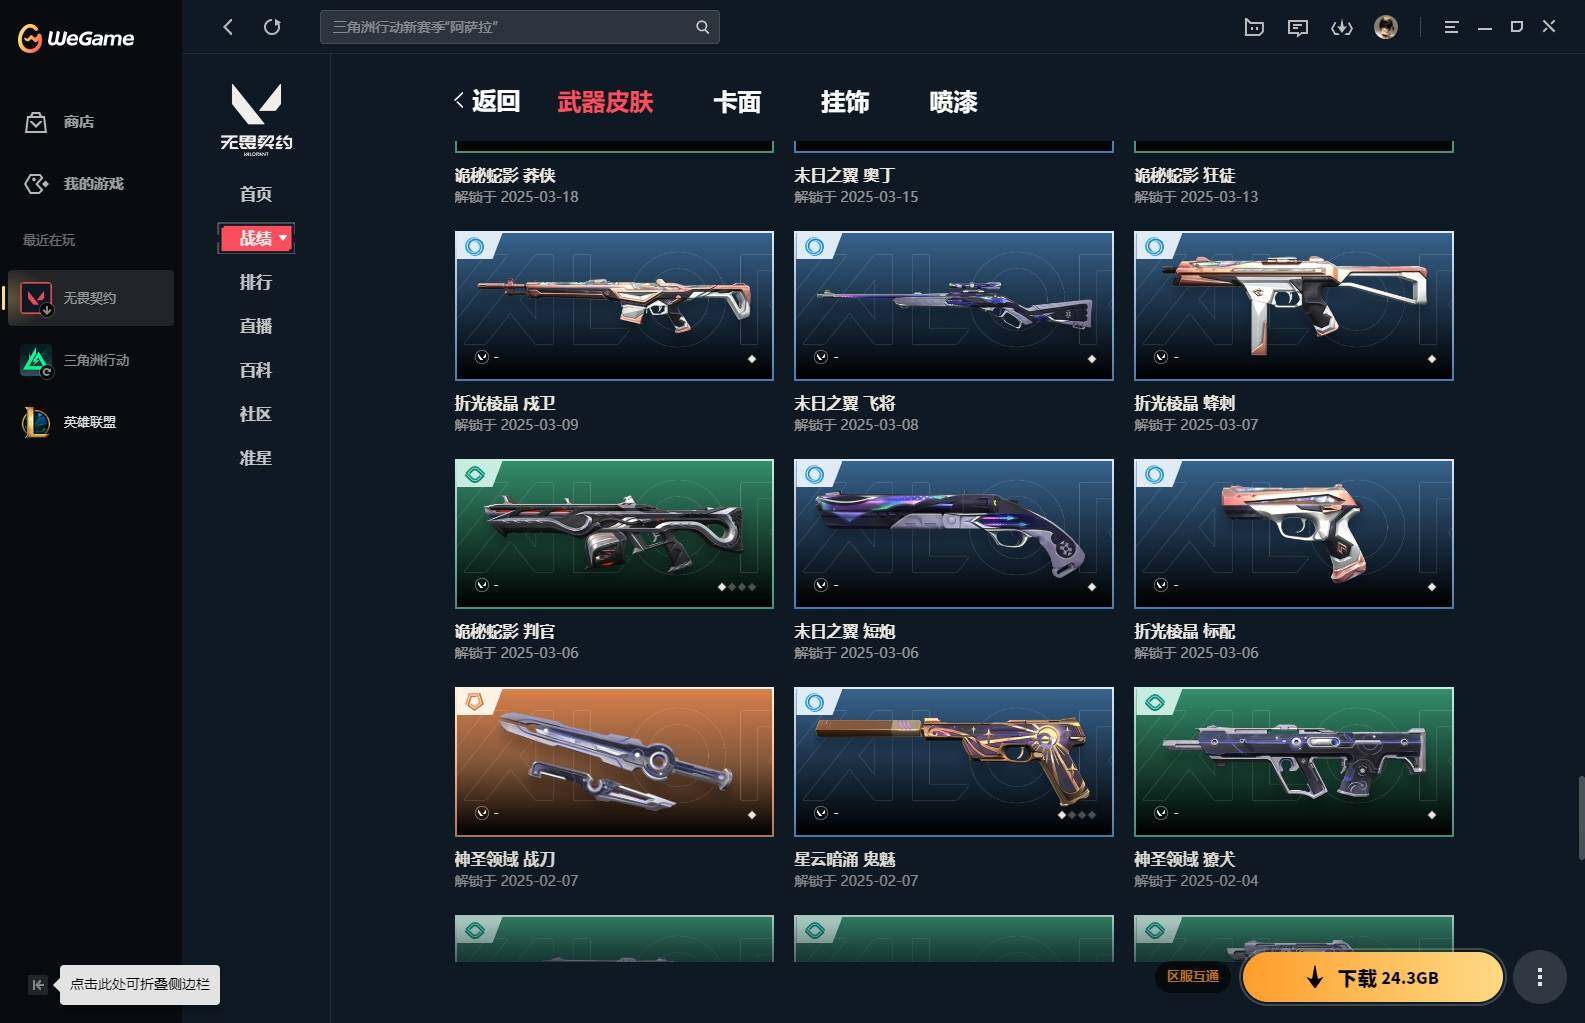Click the vertical scrollbar thumb
The width and height of the screenshot is (1585, 1023).
point(1581,816)
